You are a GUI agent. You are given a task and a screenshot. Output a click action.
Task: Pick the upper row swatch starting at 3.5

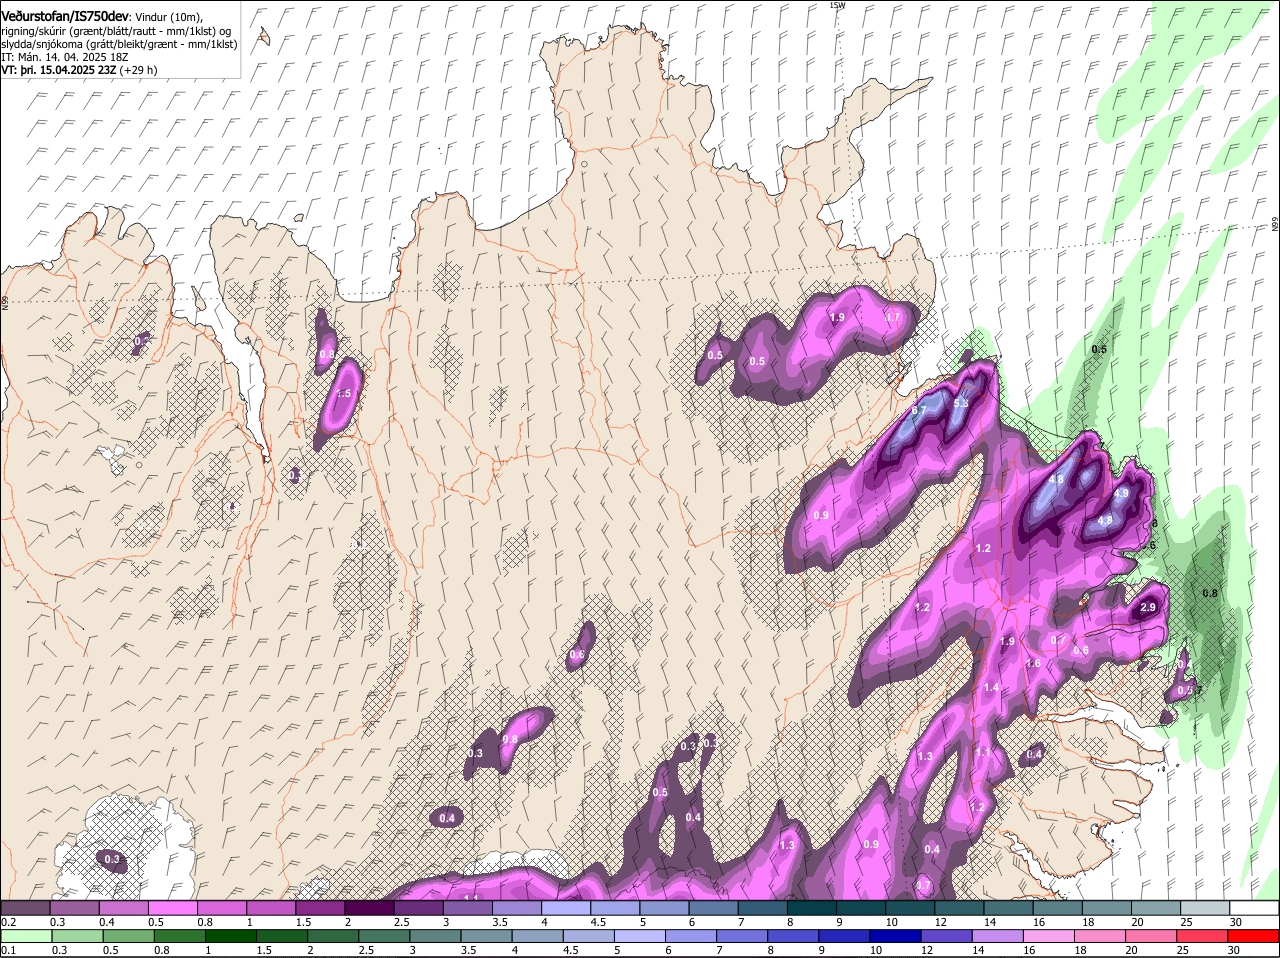point(517,907)
